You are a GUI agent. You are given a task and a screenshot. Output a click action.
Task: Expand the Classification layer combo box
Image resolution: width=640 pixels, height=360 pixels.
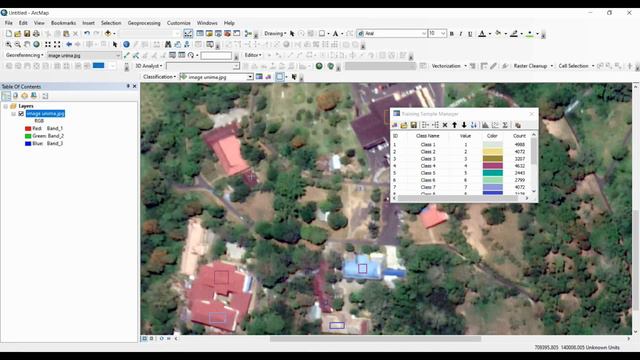[250, 77]
